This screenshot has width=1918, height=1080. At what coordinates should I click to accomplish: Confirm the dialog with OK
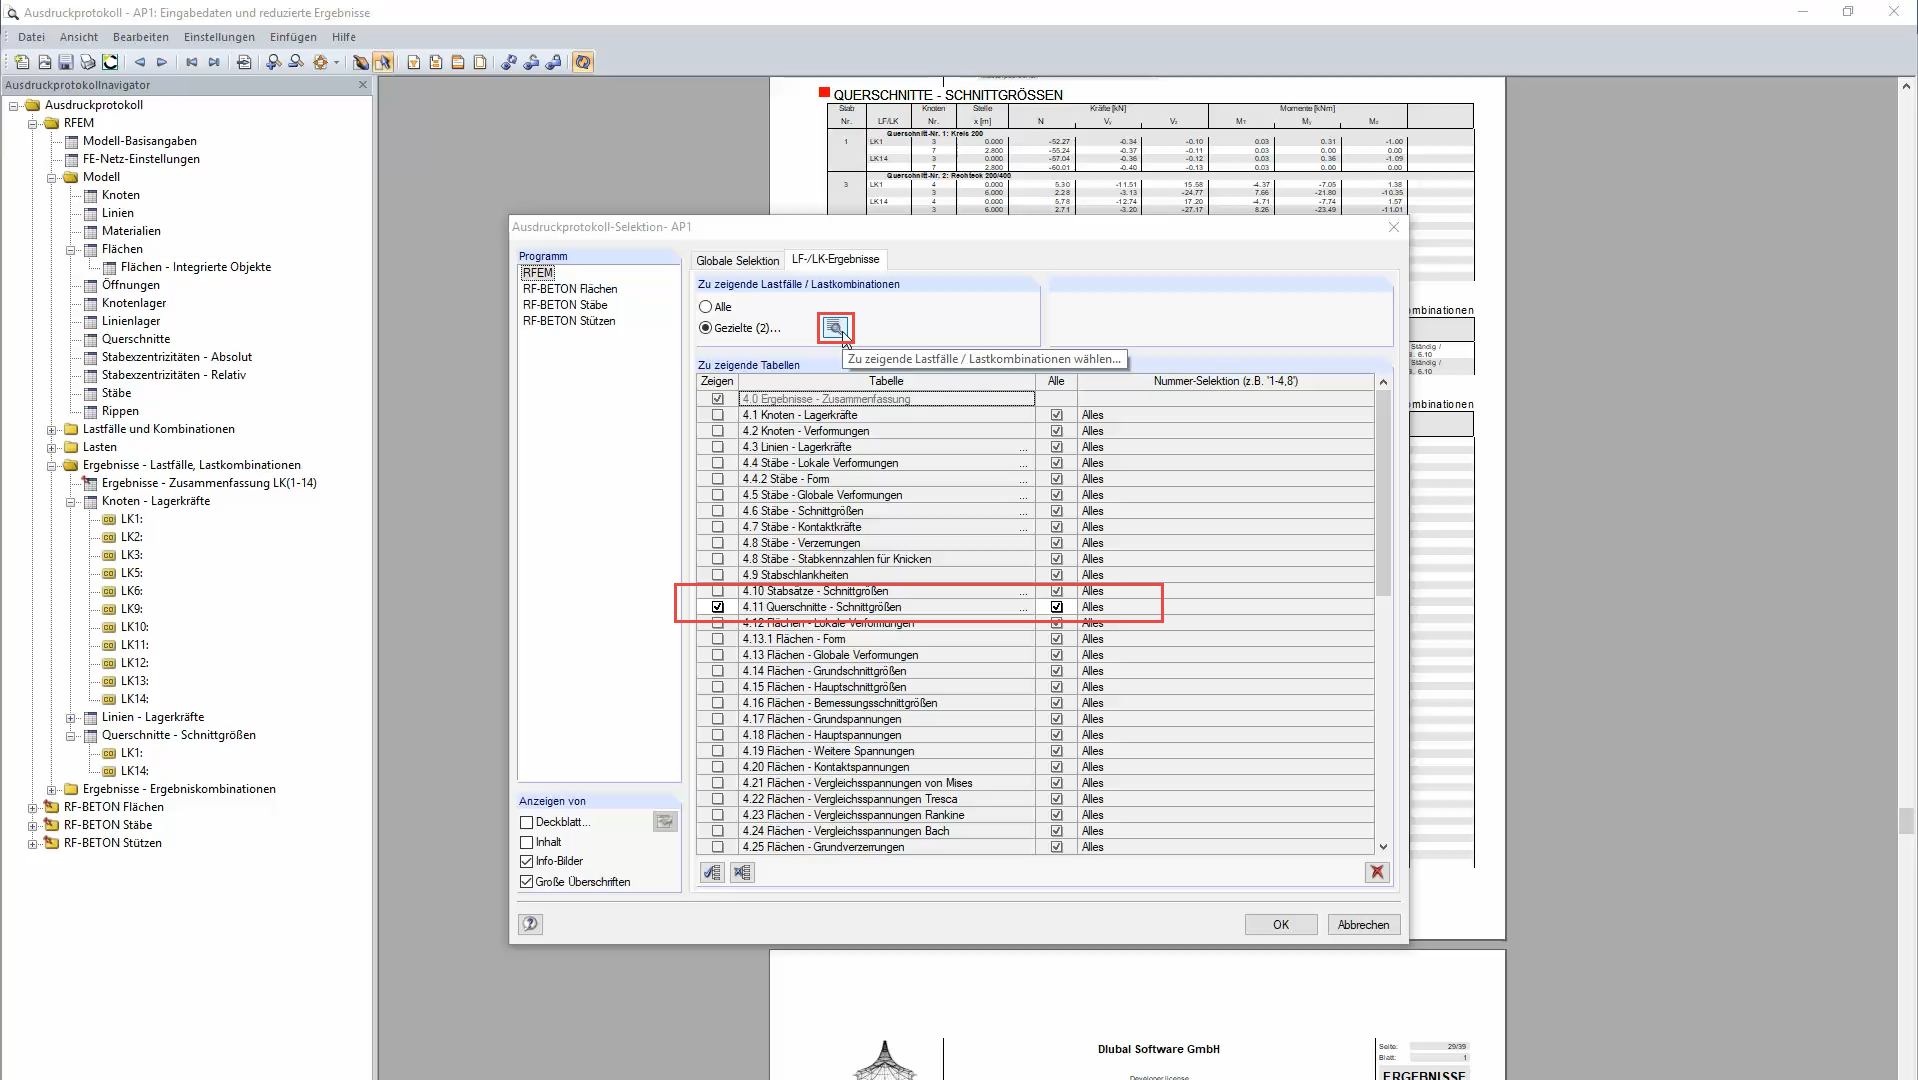(x=1280, y=924)
